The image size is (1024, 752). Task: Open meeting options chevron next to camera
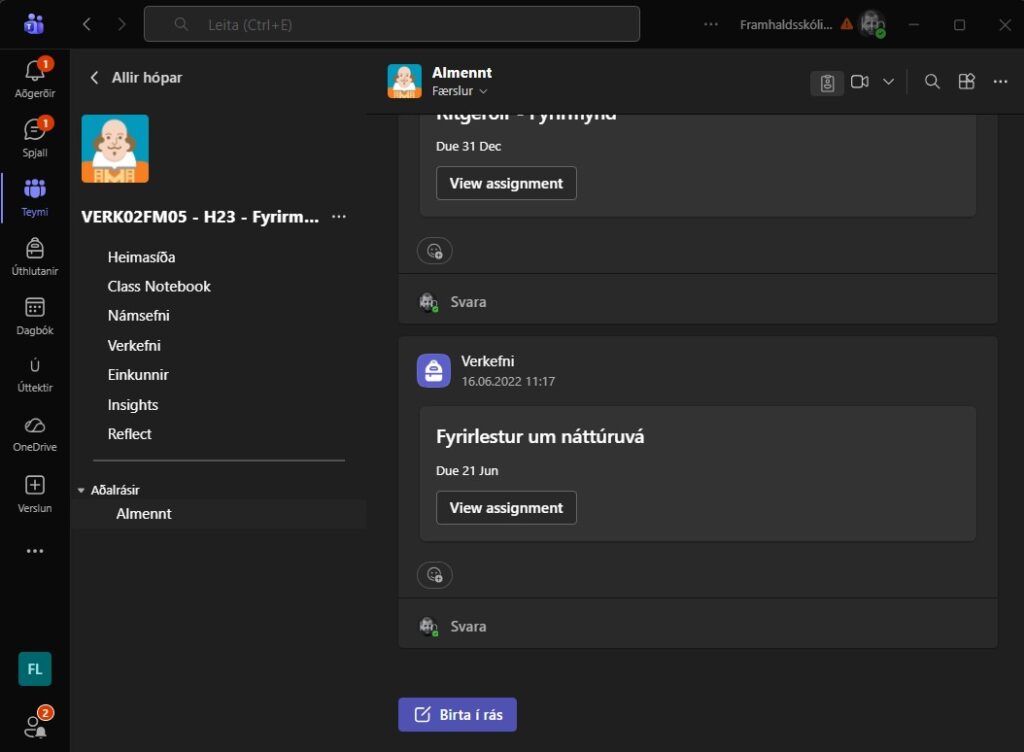point(888,82)
